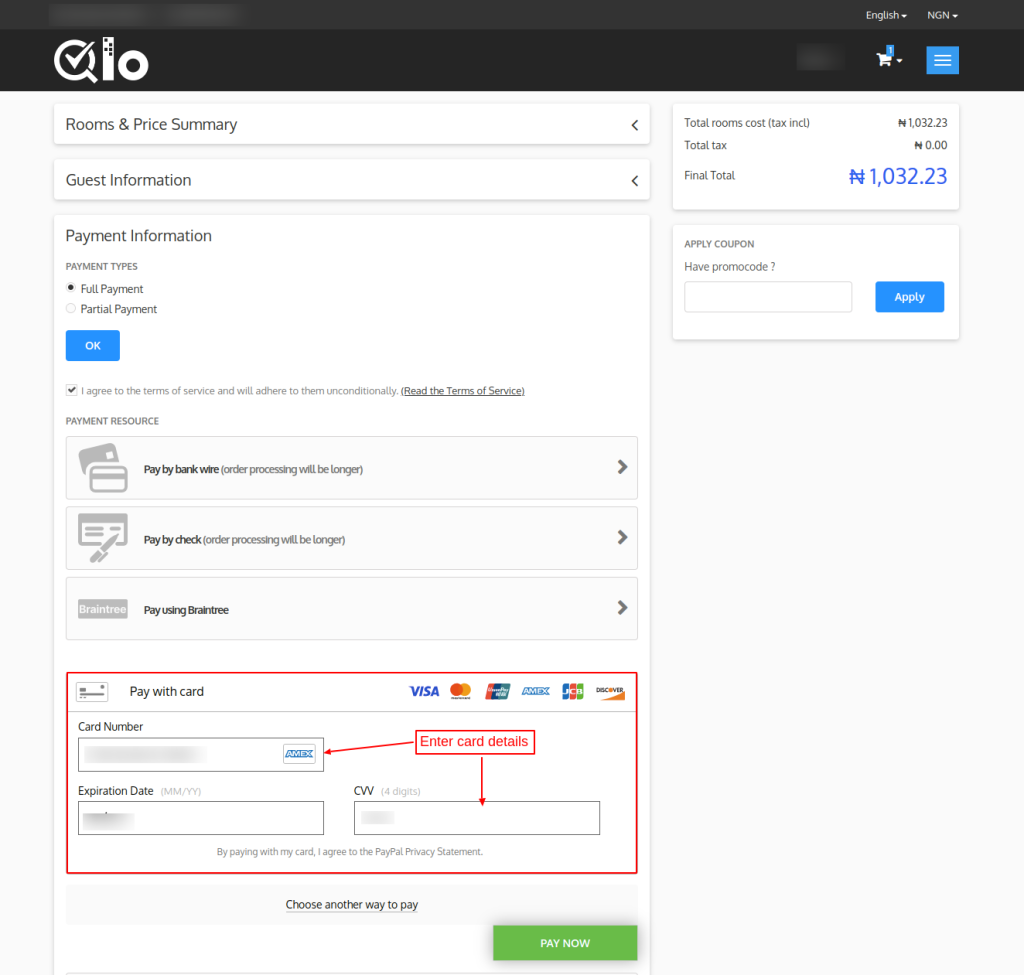Screen dimensions: 1024x975
Task: Open the English language dropdown
Action: (886, 15)
